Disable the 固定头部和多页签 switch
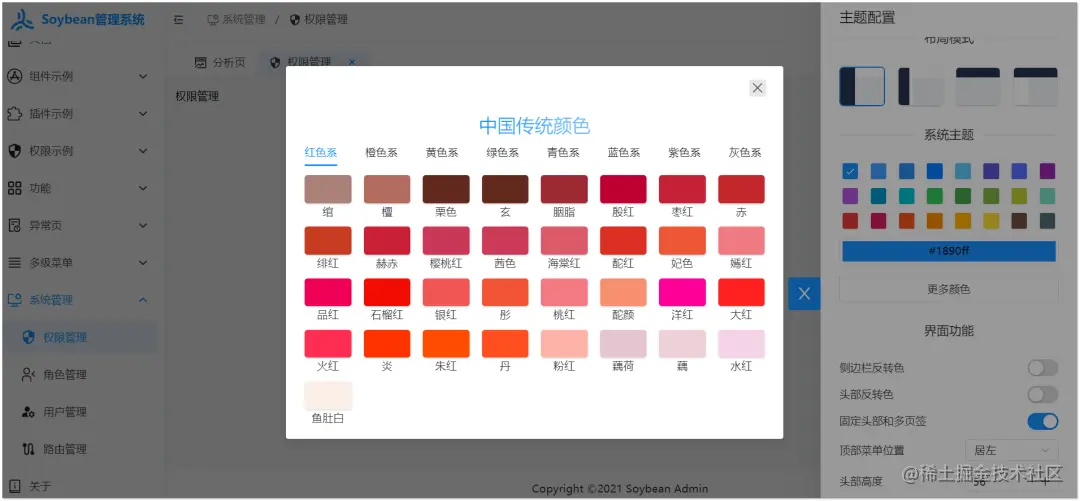This screenshot has height=501, width=1080. (1043, 421)
